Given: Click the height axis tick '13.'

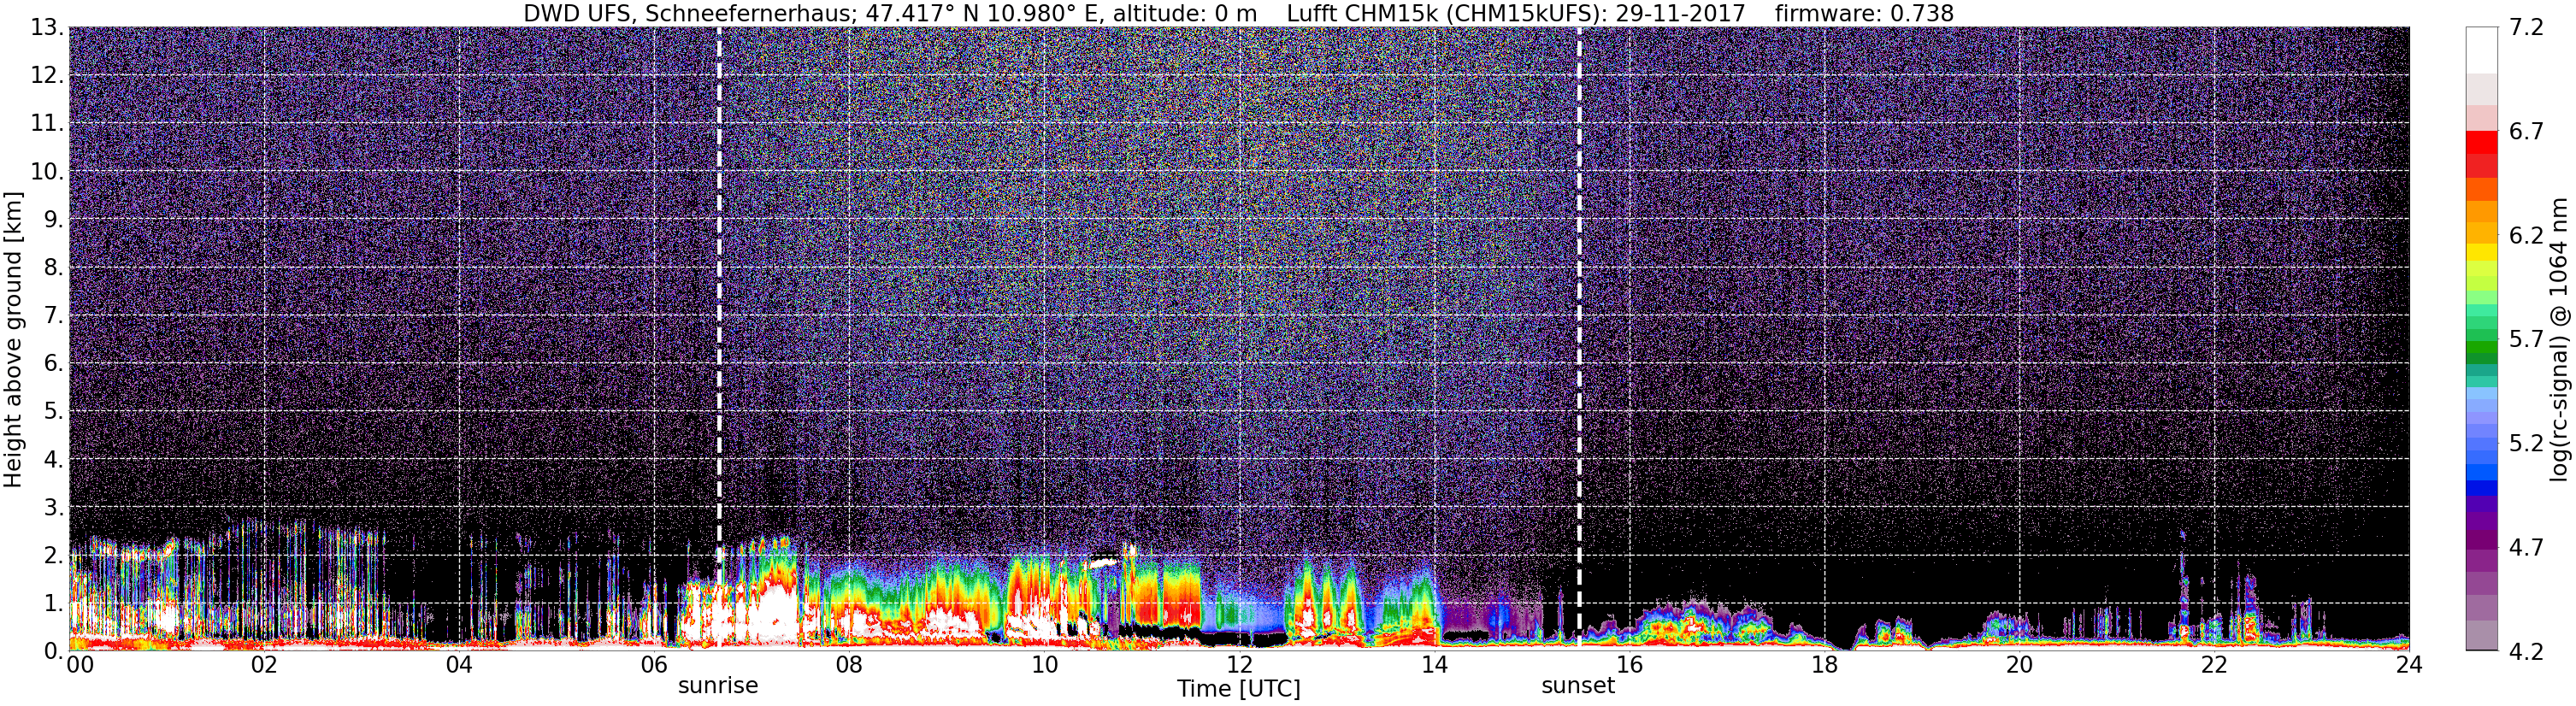Looking at the screenshot, I should (x=47, y=27).
